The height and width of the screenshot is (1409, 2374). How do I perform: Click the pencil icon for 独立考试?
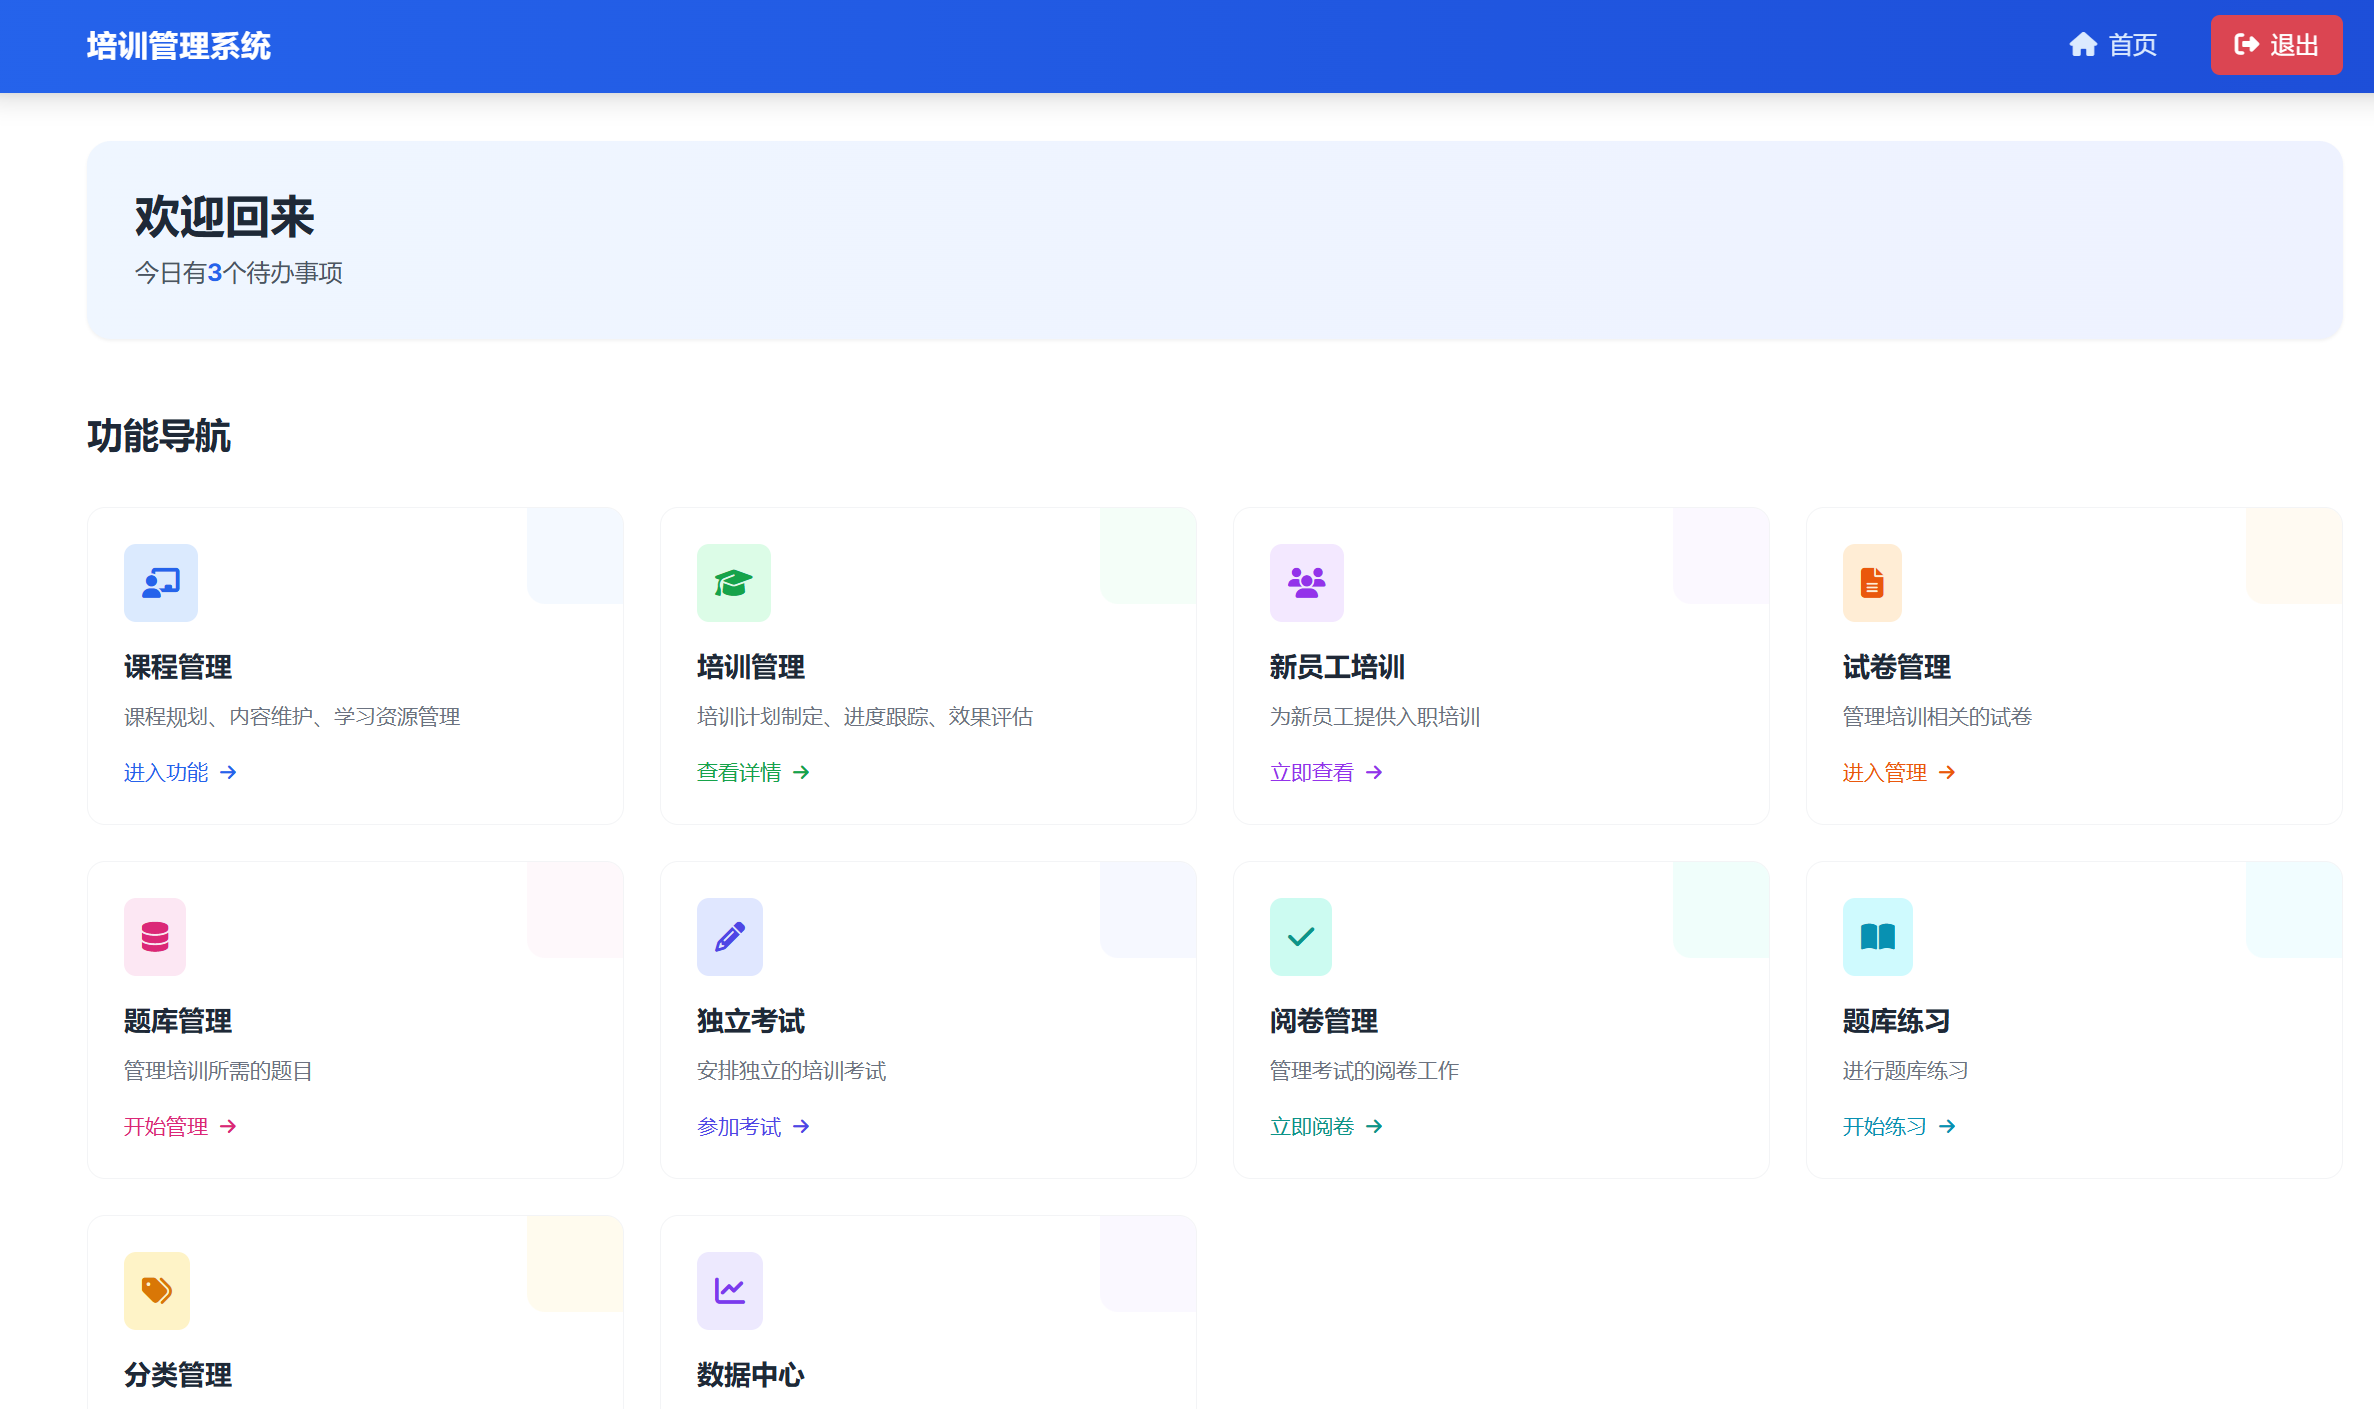[x=729, y=937]
